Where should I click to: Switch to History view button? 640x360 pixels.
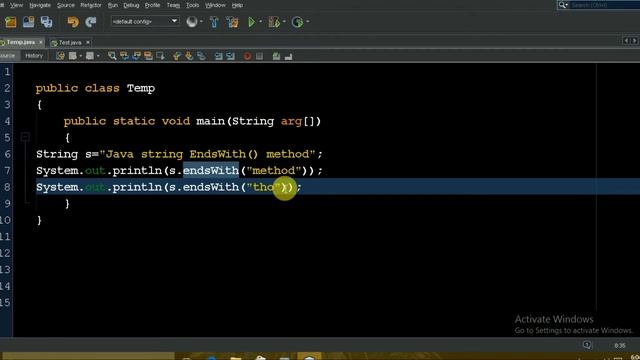point(34,56)
